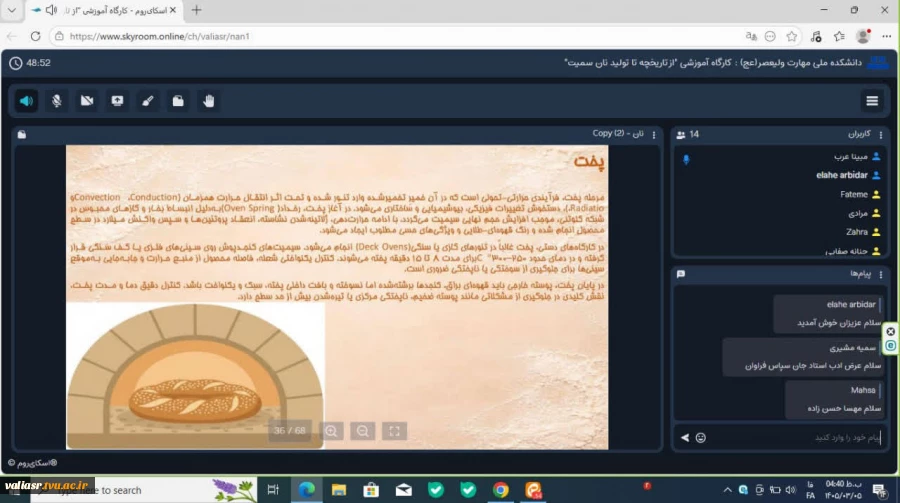Viewport: 900px width, 503px height.
Task: Select user Zahra in the users list
Action: 856,232
